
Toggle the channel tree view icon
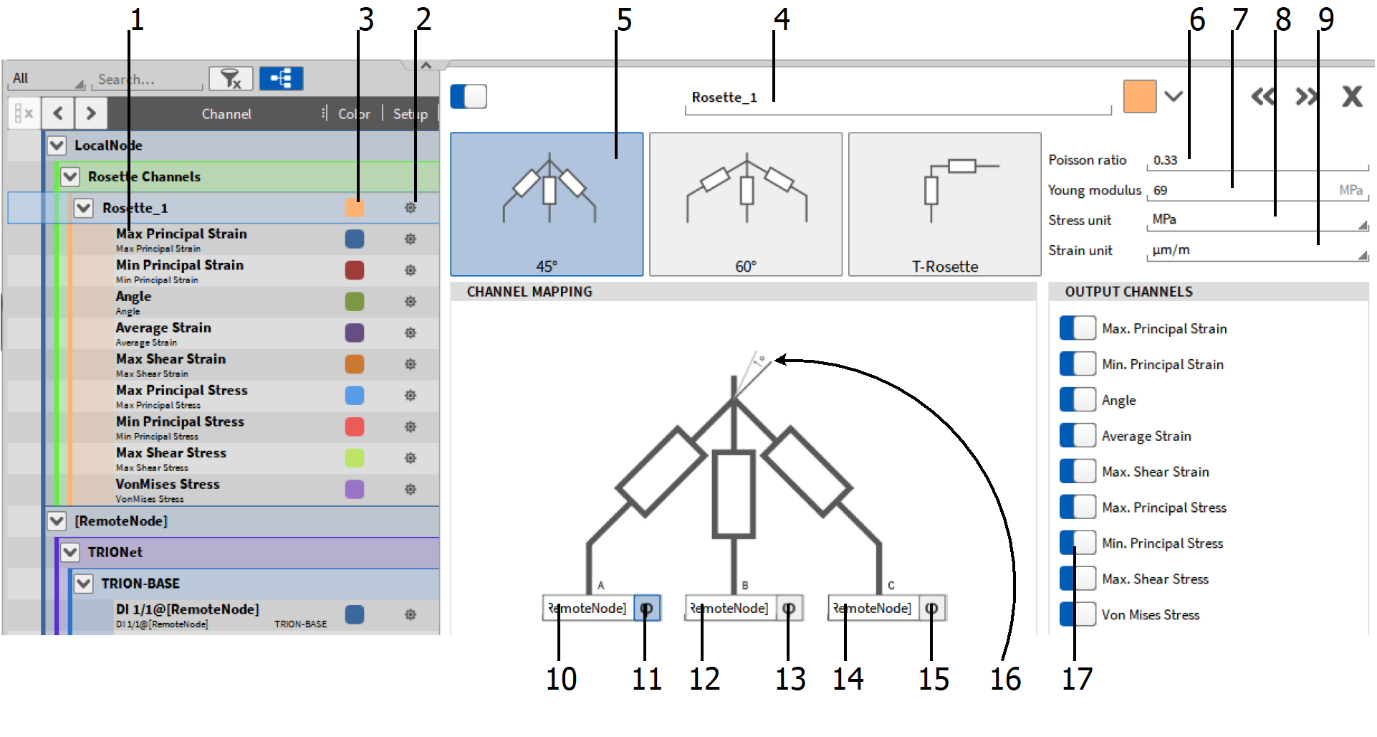point(281,79)
